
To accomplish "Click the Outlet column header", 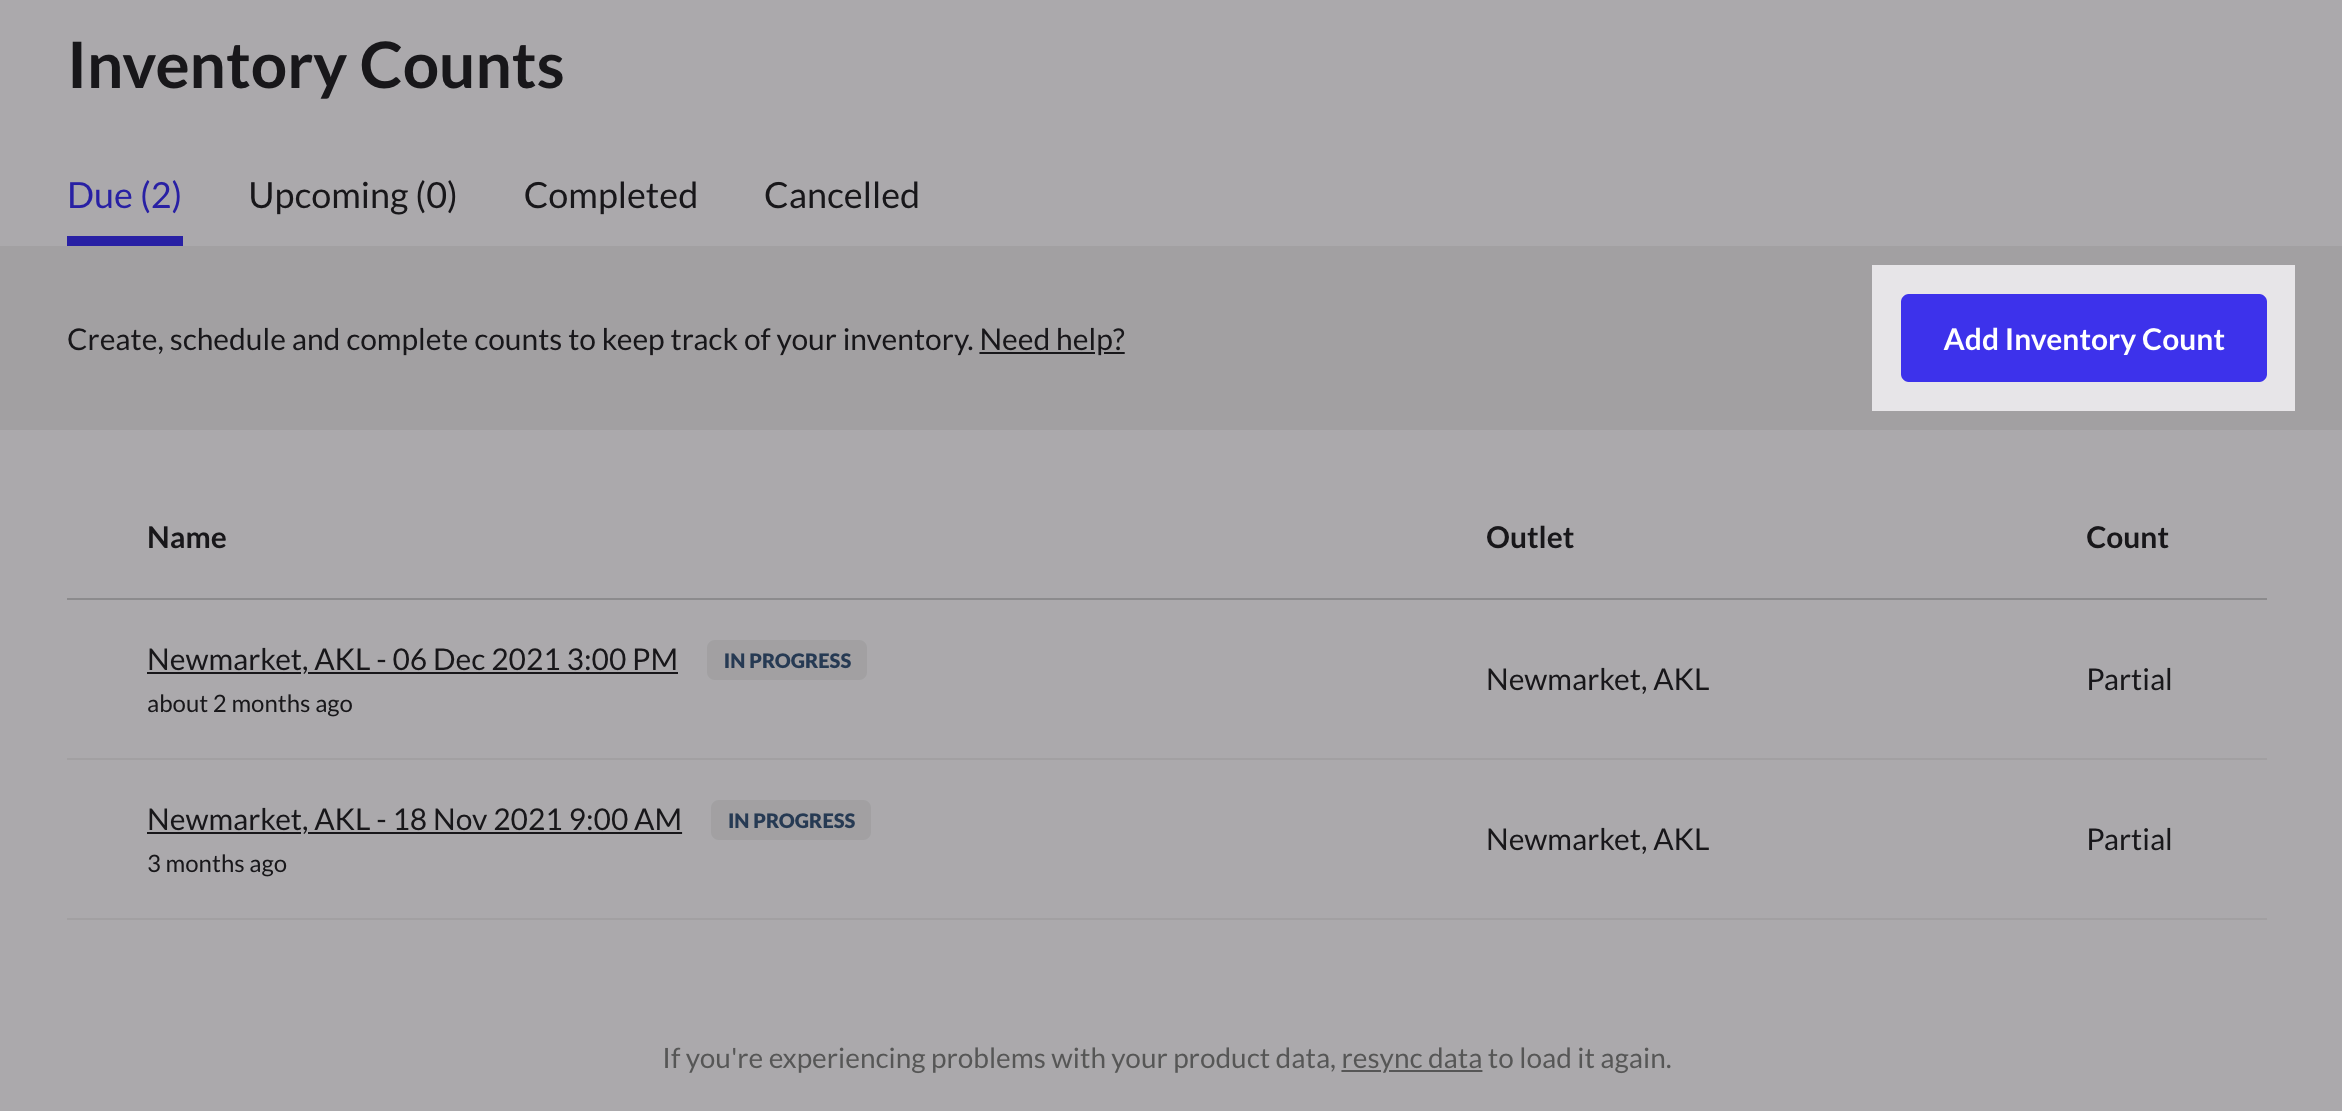I will [x=1529, y=538].
